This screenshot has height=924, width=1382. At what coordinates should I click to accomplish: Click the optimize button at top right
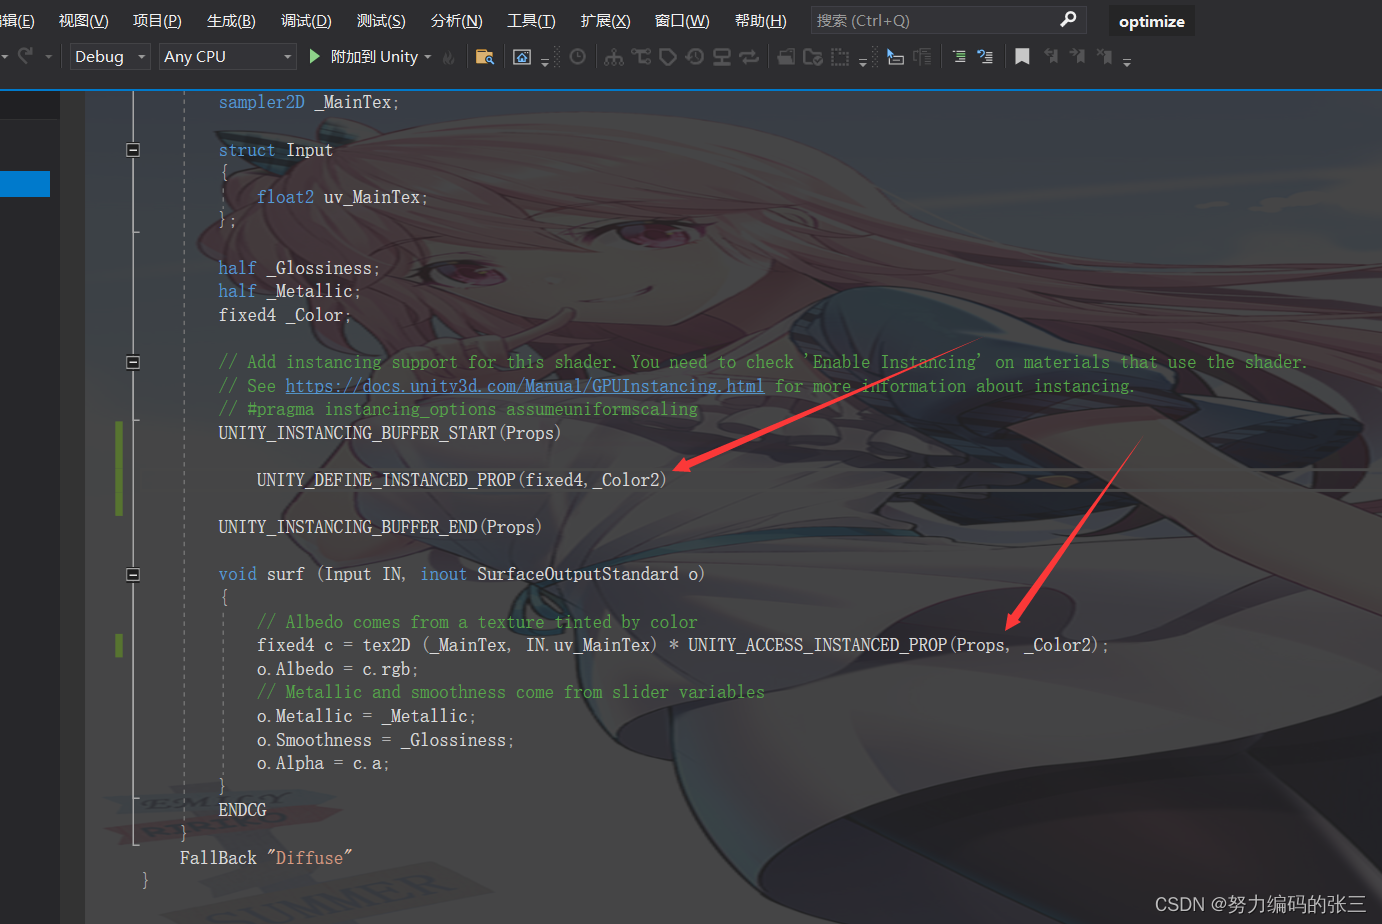tap(1151, 19)
